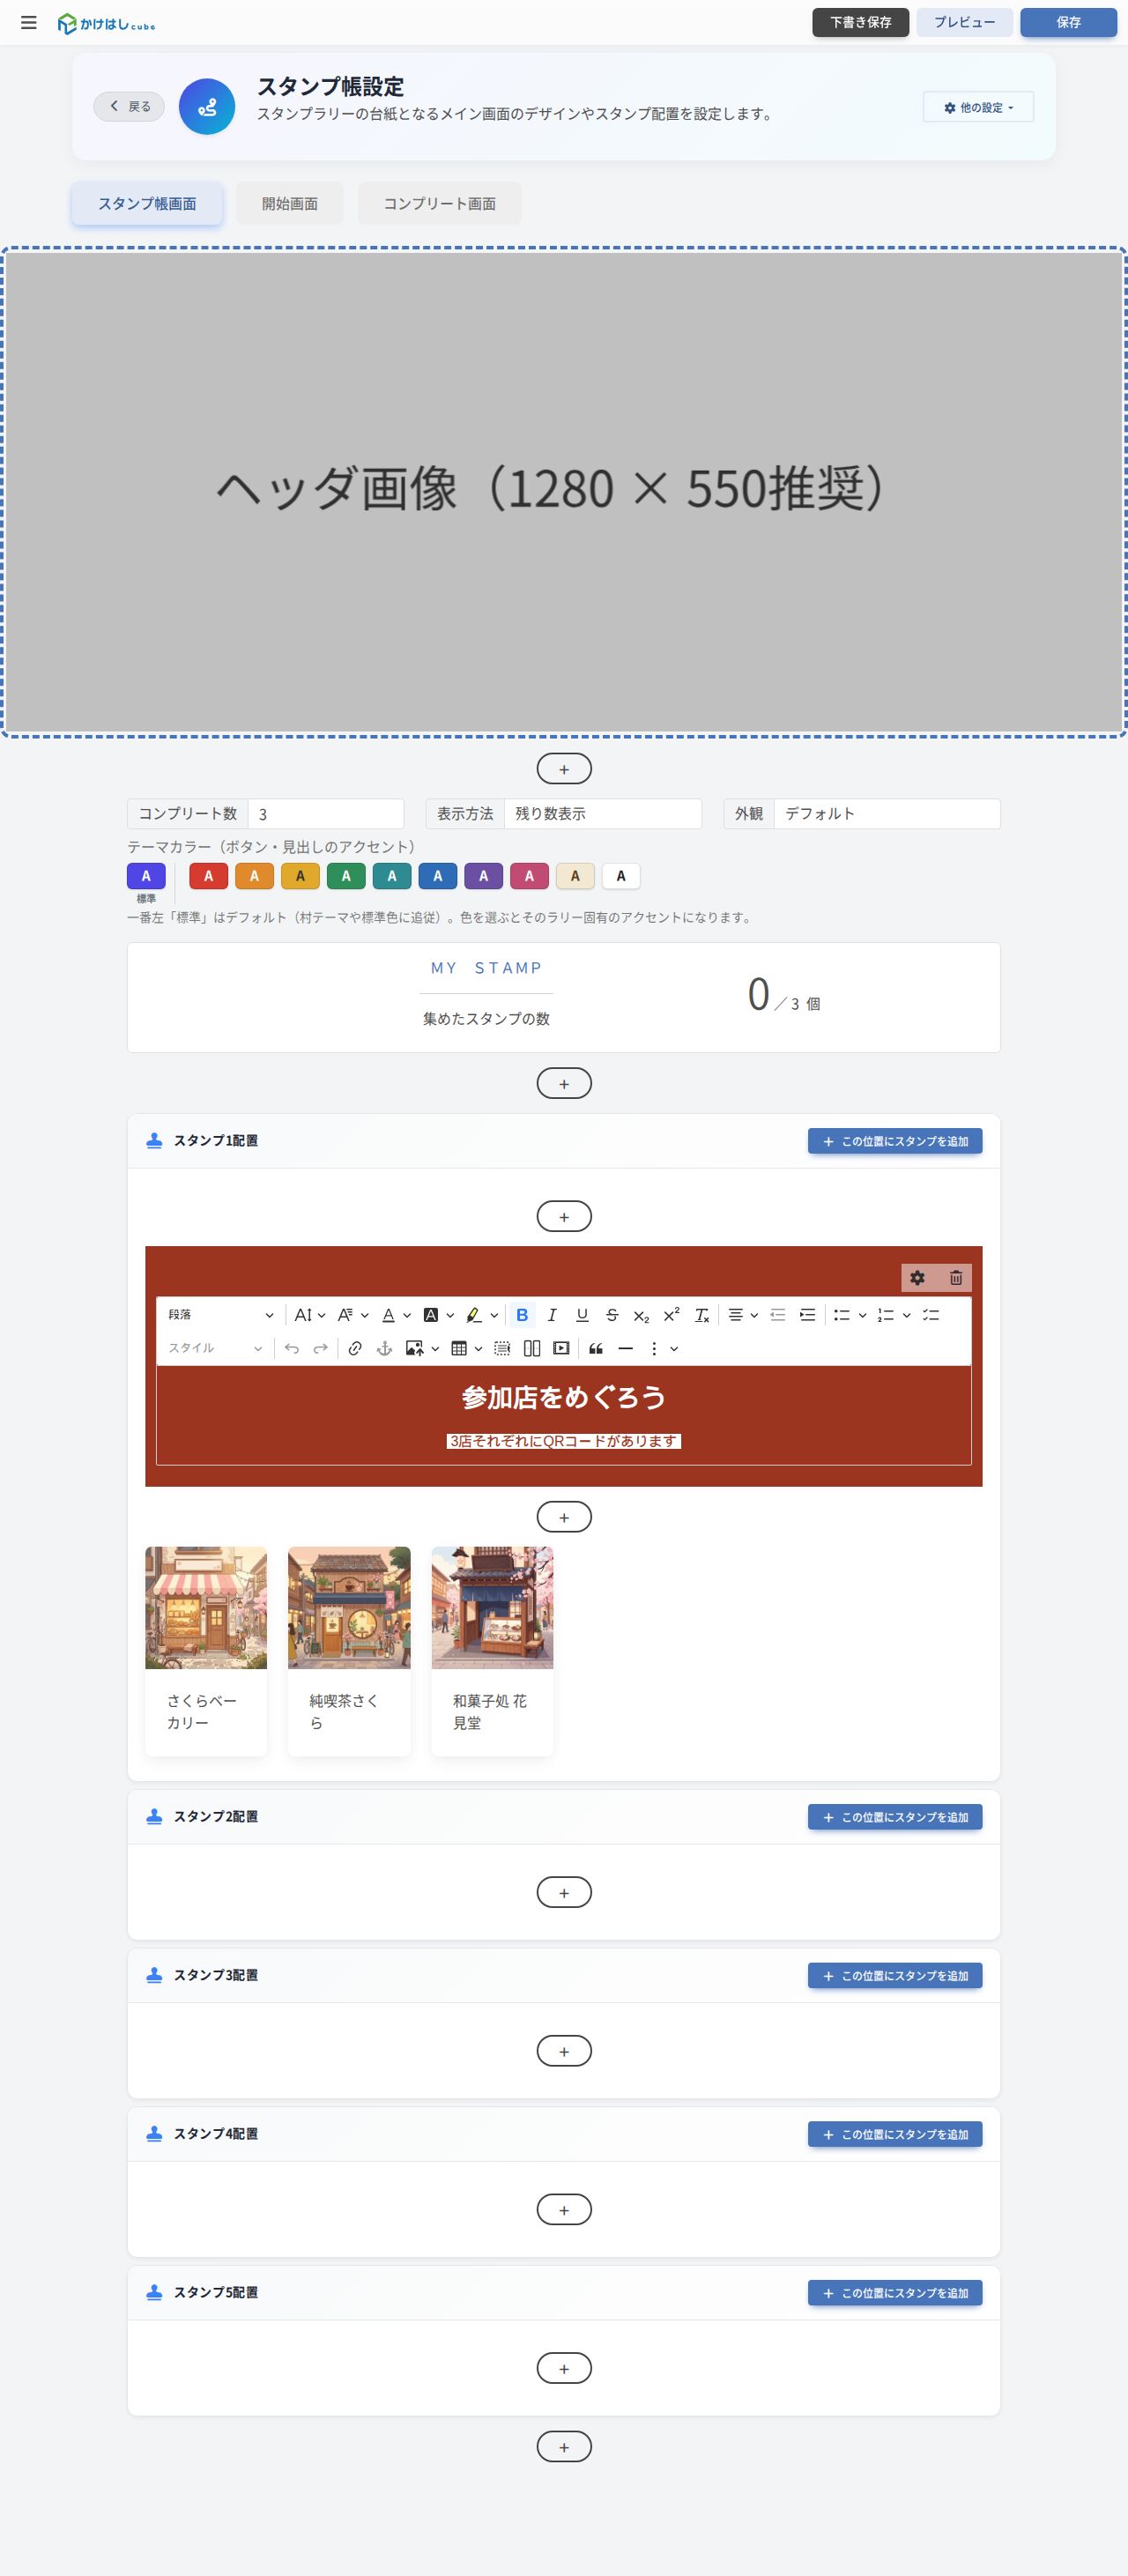
Task: Click the コンプリート数 input field
Action: click(325, 813)
